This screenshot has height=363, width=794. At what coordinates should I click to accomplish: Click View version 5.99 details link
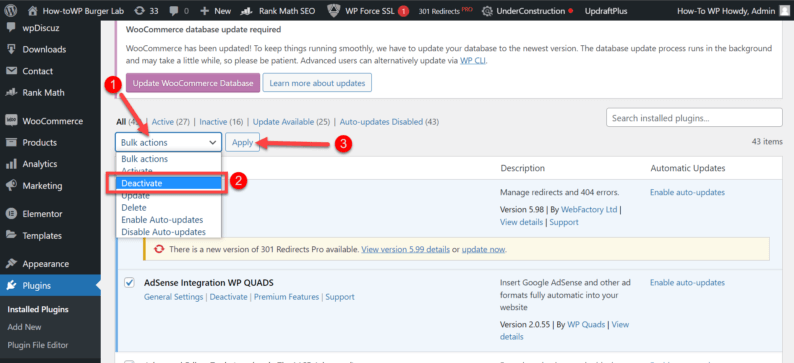coord(406,250)
